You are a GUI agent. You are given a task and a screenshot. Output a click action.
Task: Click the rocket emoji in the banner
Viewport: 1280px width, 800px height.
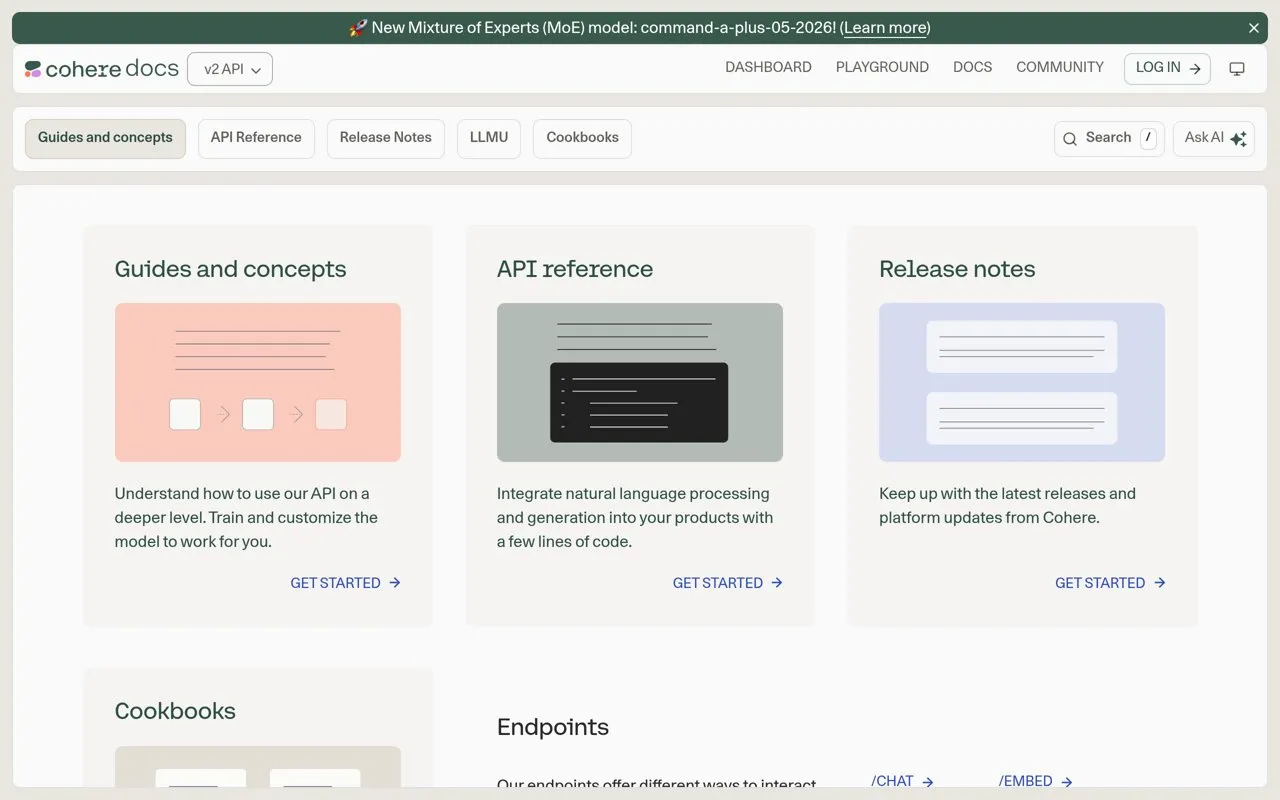point(358,28)
